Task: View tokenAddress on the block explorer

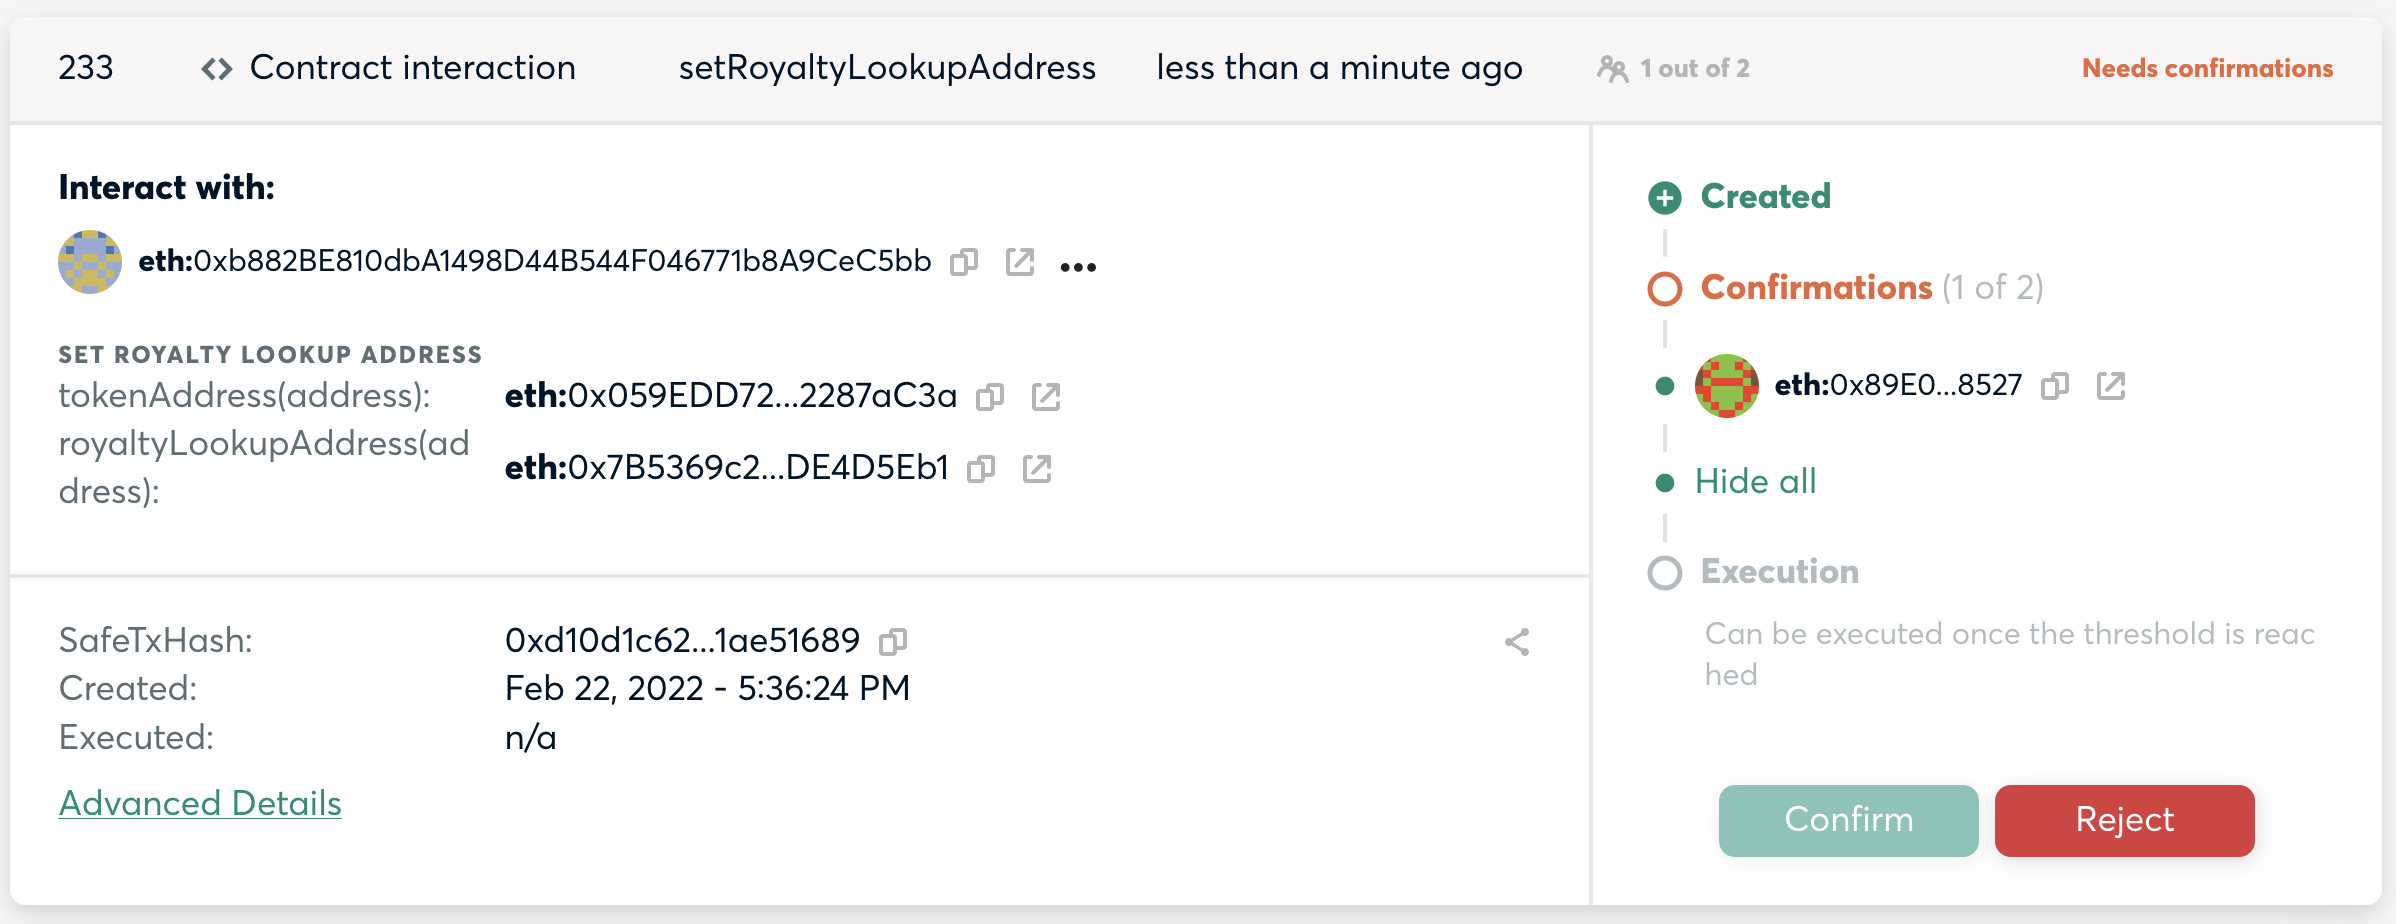Action: (1046, 396)
